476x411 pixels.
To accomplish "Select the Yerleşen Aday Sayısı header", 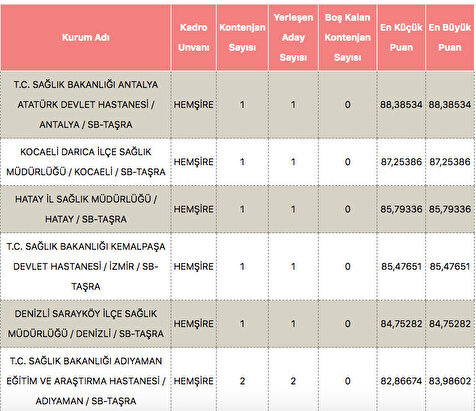I will (x=293, y=37).
